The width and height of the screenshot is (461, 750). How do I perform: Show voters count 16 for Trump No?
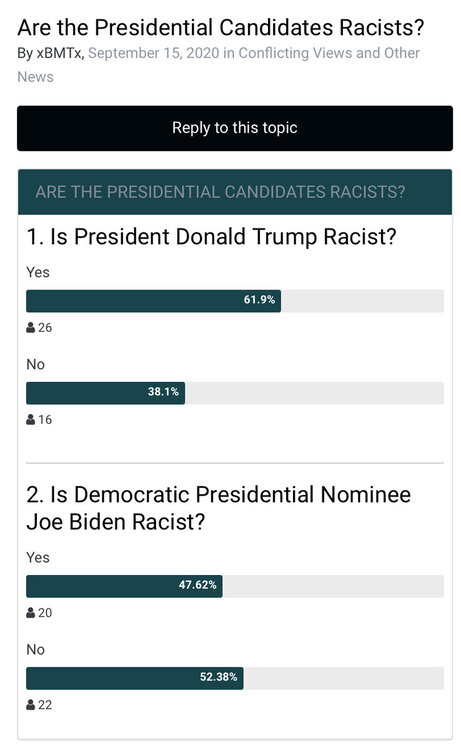45,419
